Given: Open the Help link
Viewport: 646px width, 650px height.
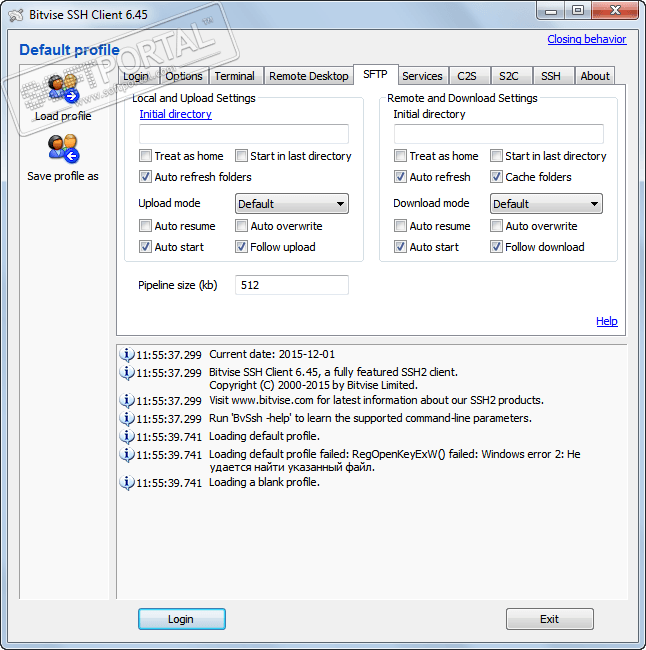Looking at the screenshot, I should tap(607, 321).
